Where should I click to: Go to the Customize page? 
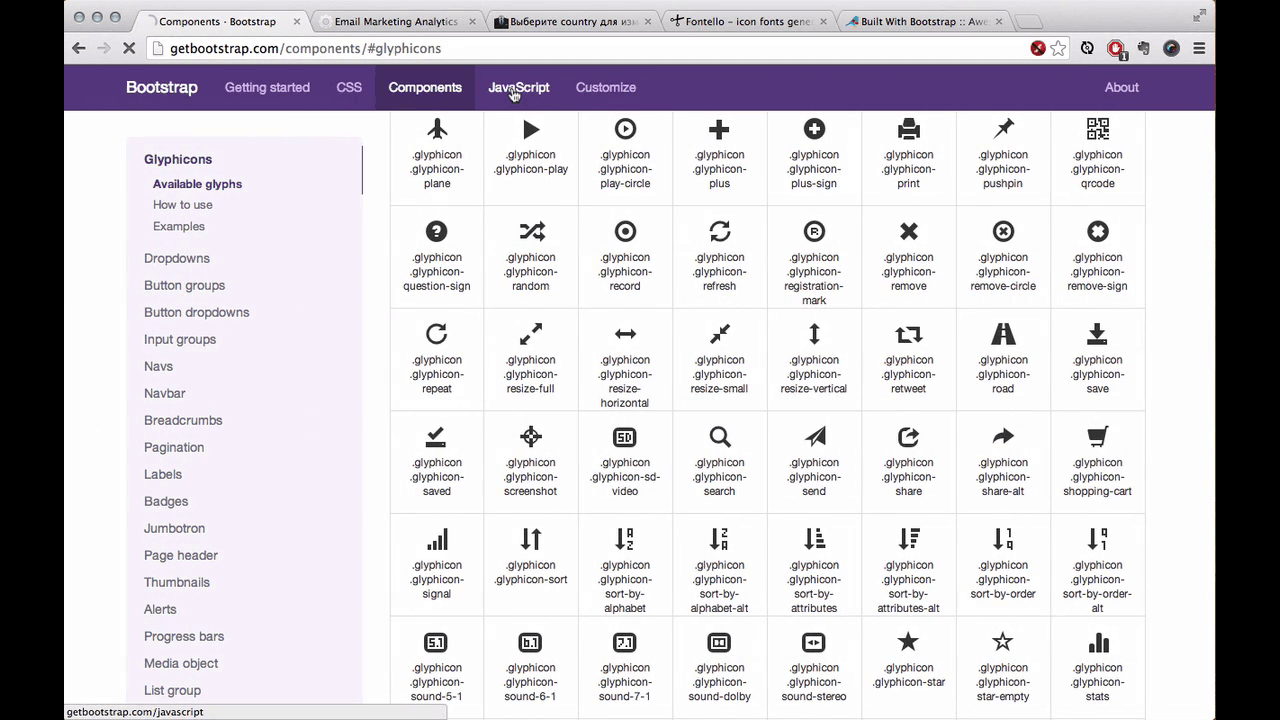click(x=606, y=87)
